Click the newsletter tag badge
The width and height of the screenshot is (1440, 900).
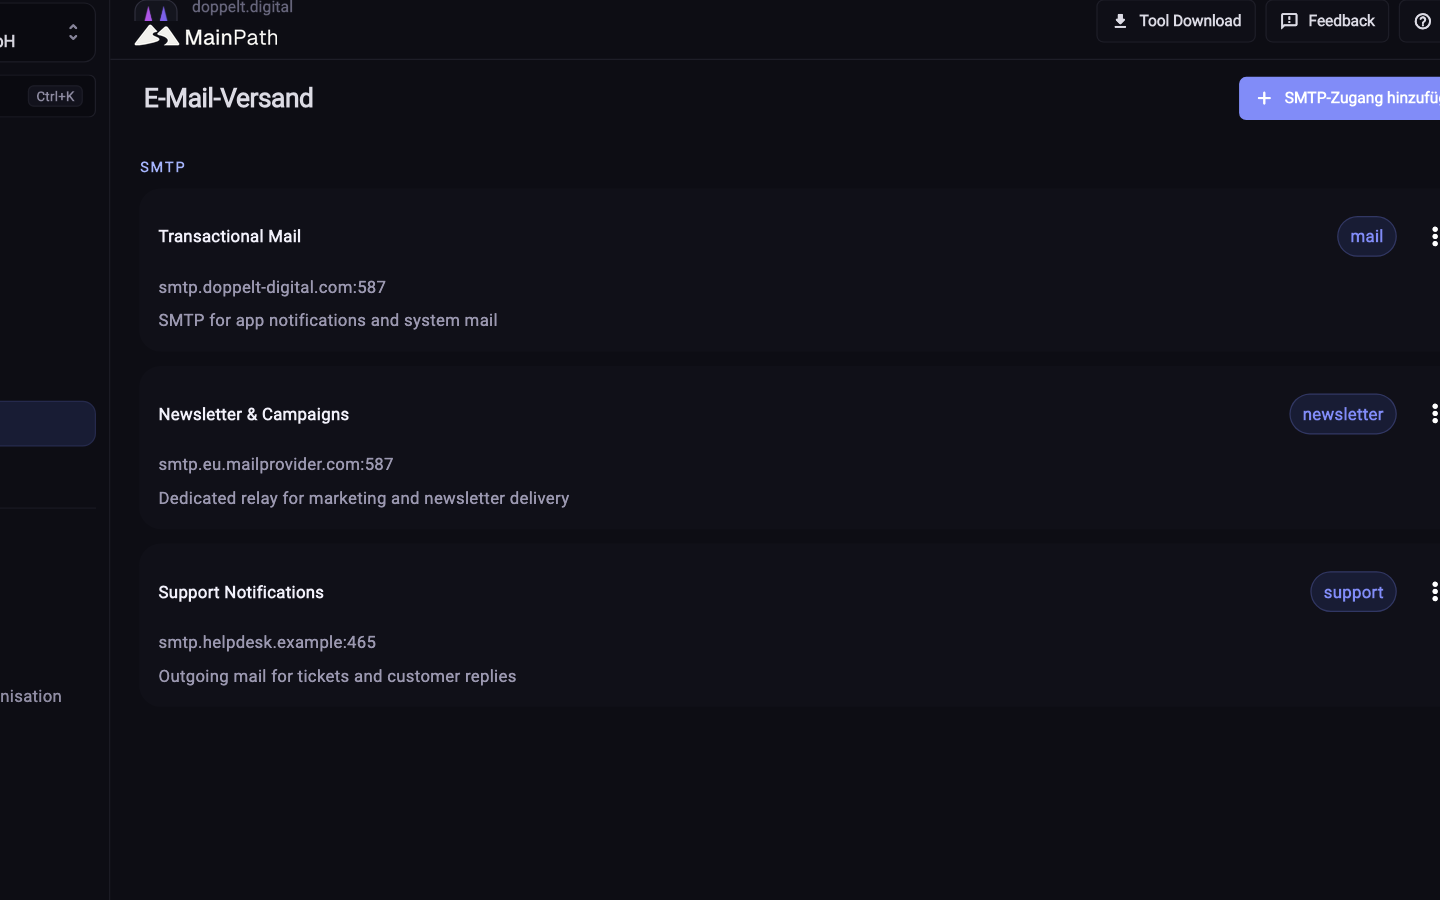pyautogui.click(x=1342, y=414)
